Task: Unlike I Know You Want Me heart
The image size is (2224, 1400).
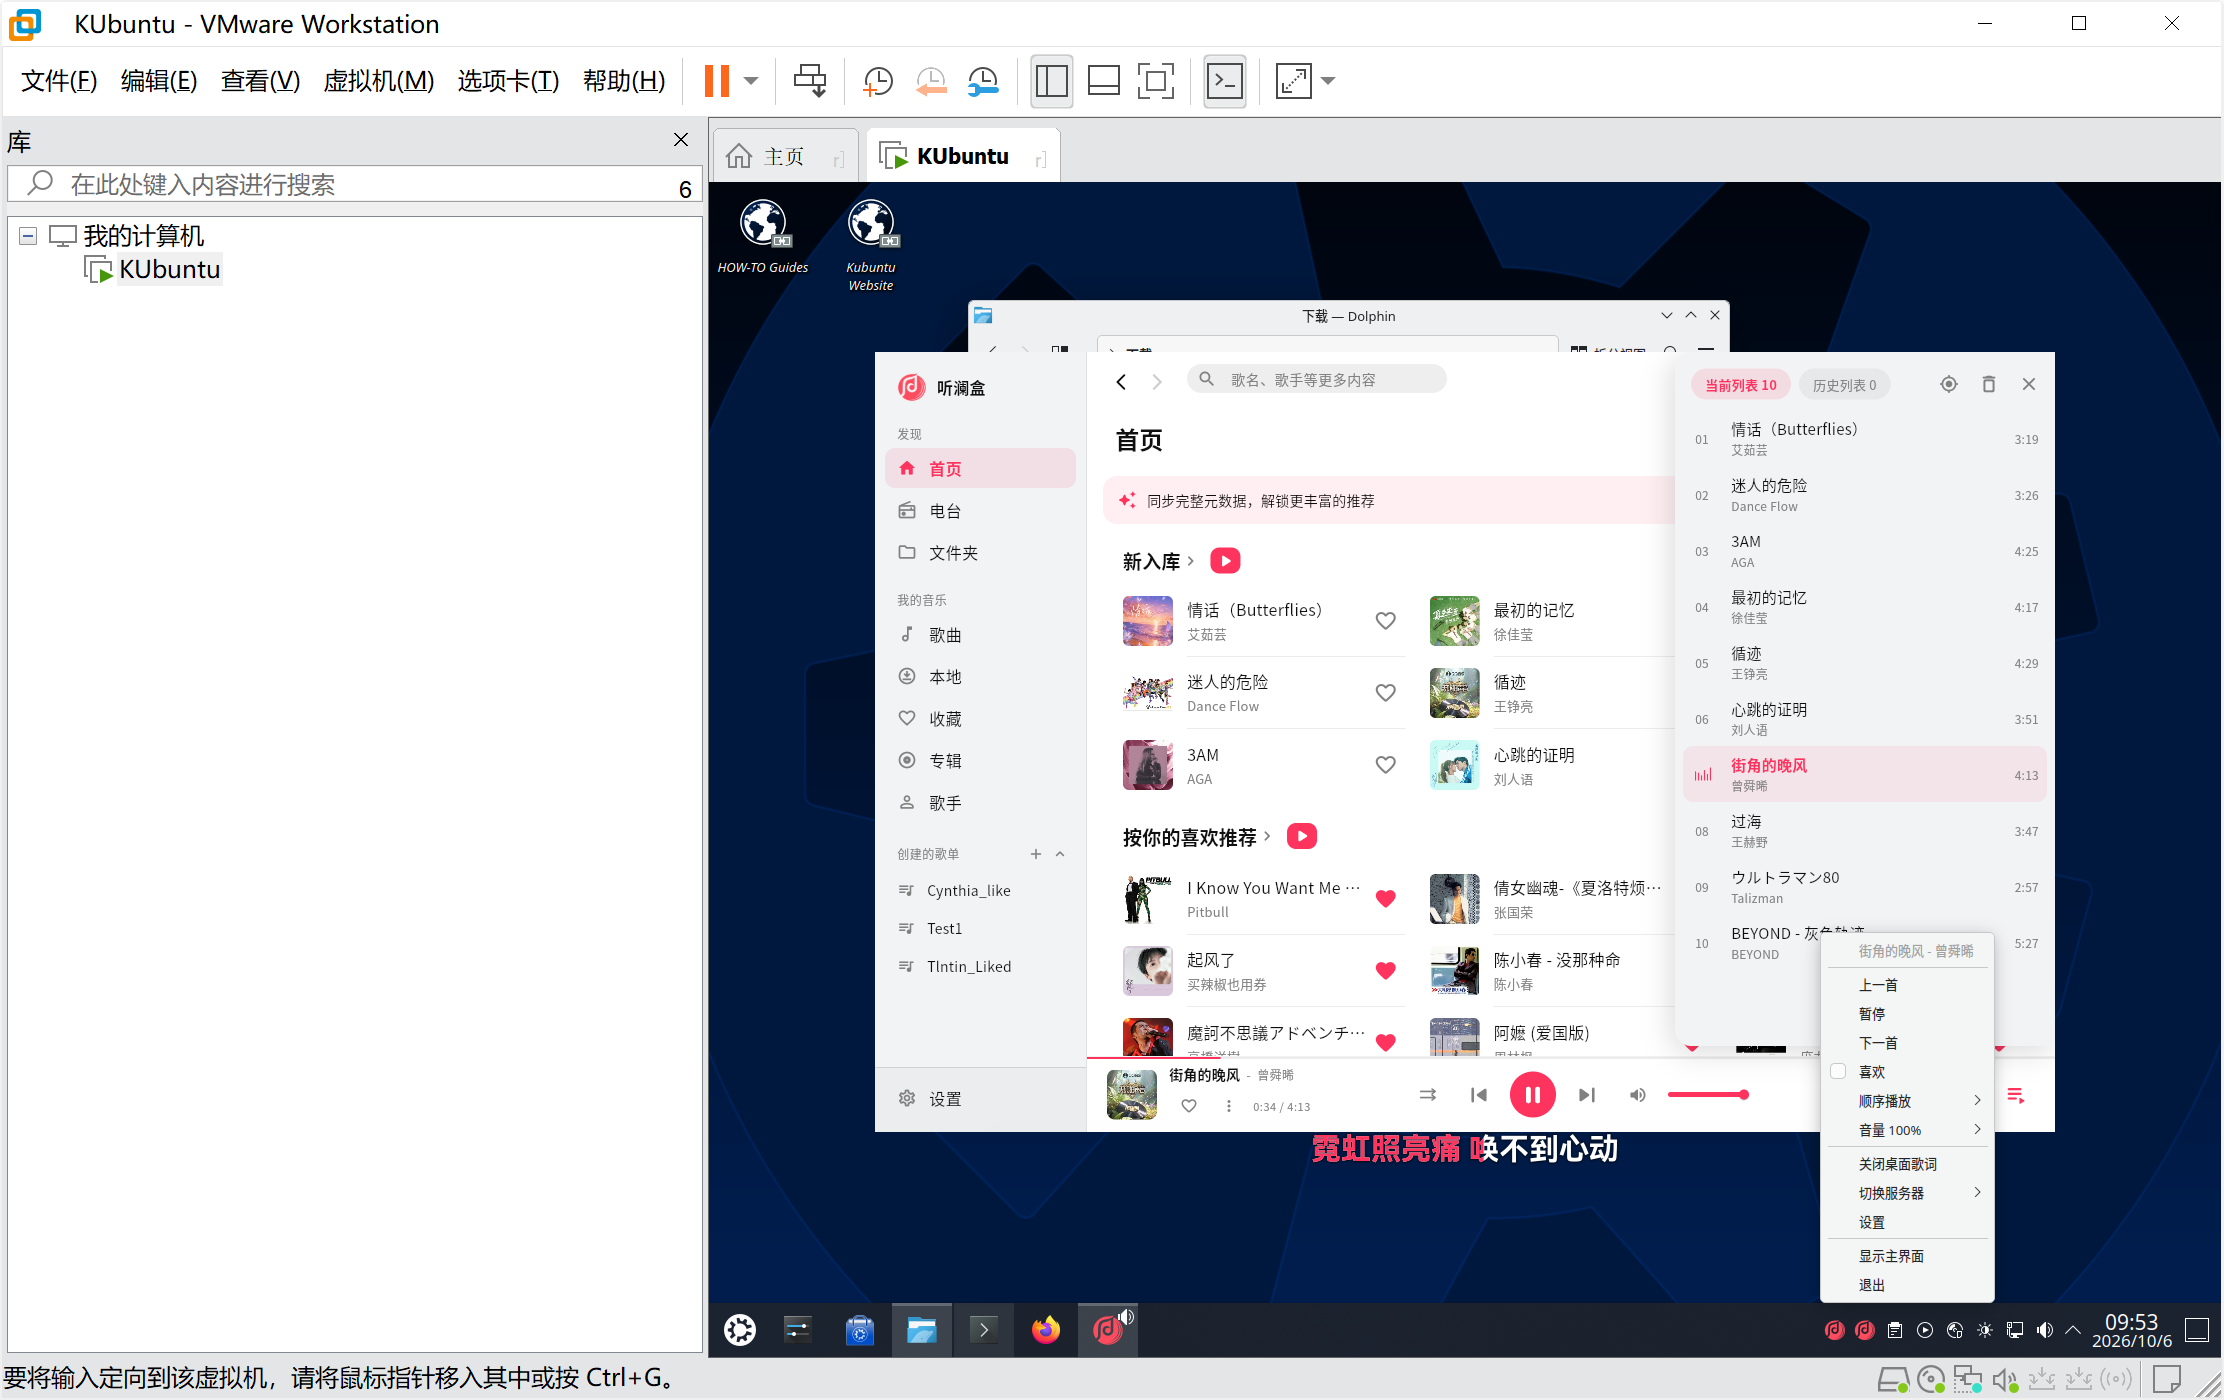Action: (1386, 899)
